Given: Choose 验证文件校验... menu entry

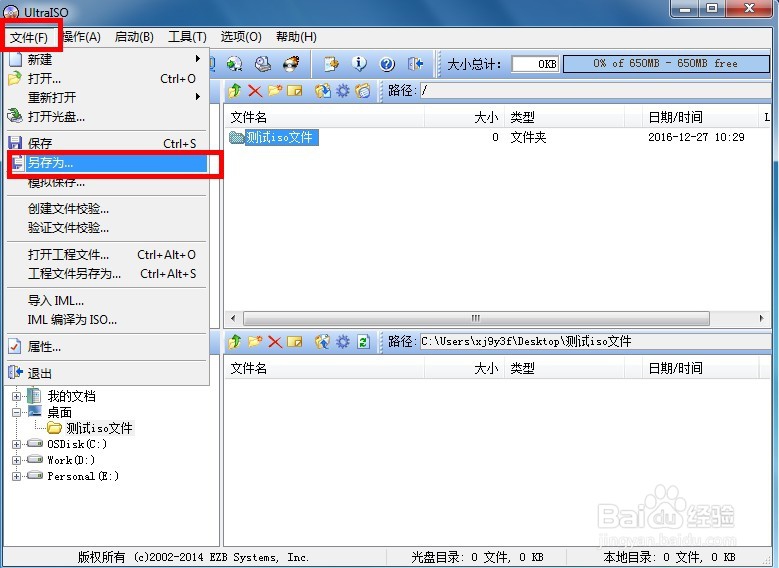Looking at the screenshot, I should coord(107,228).
